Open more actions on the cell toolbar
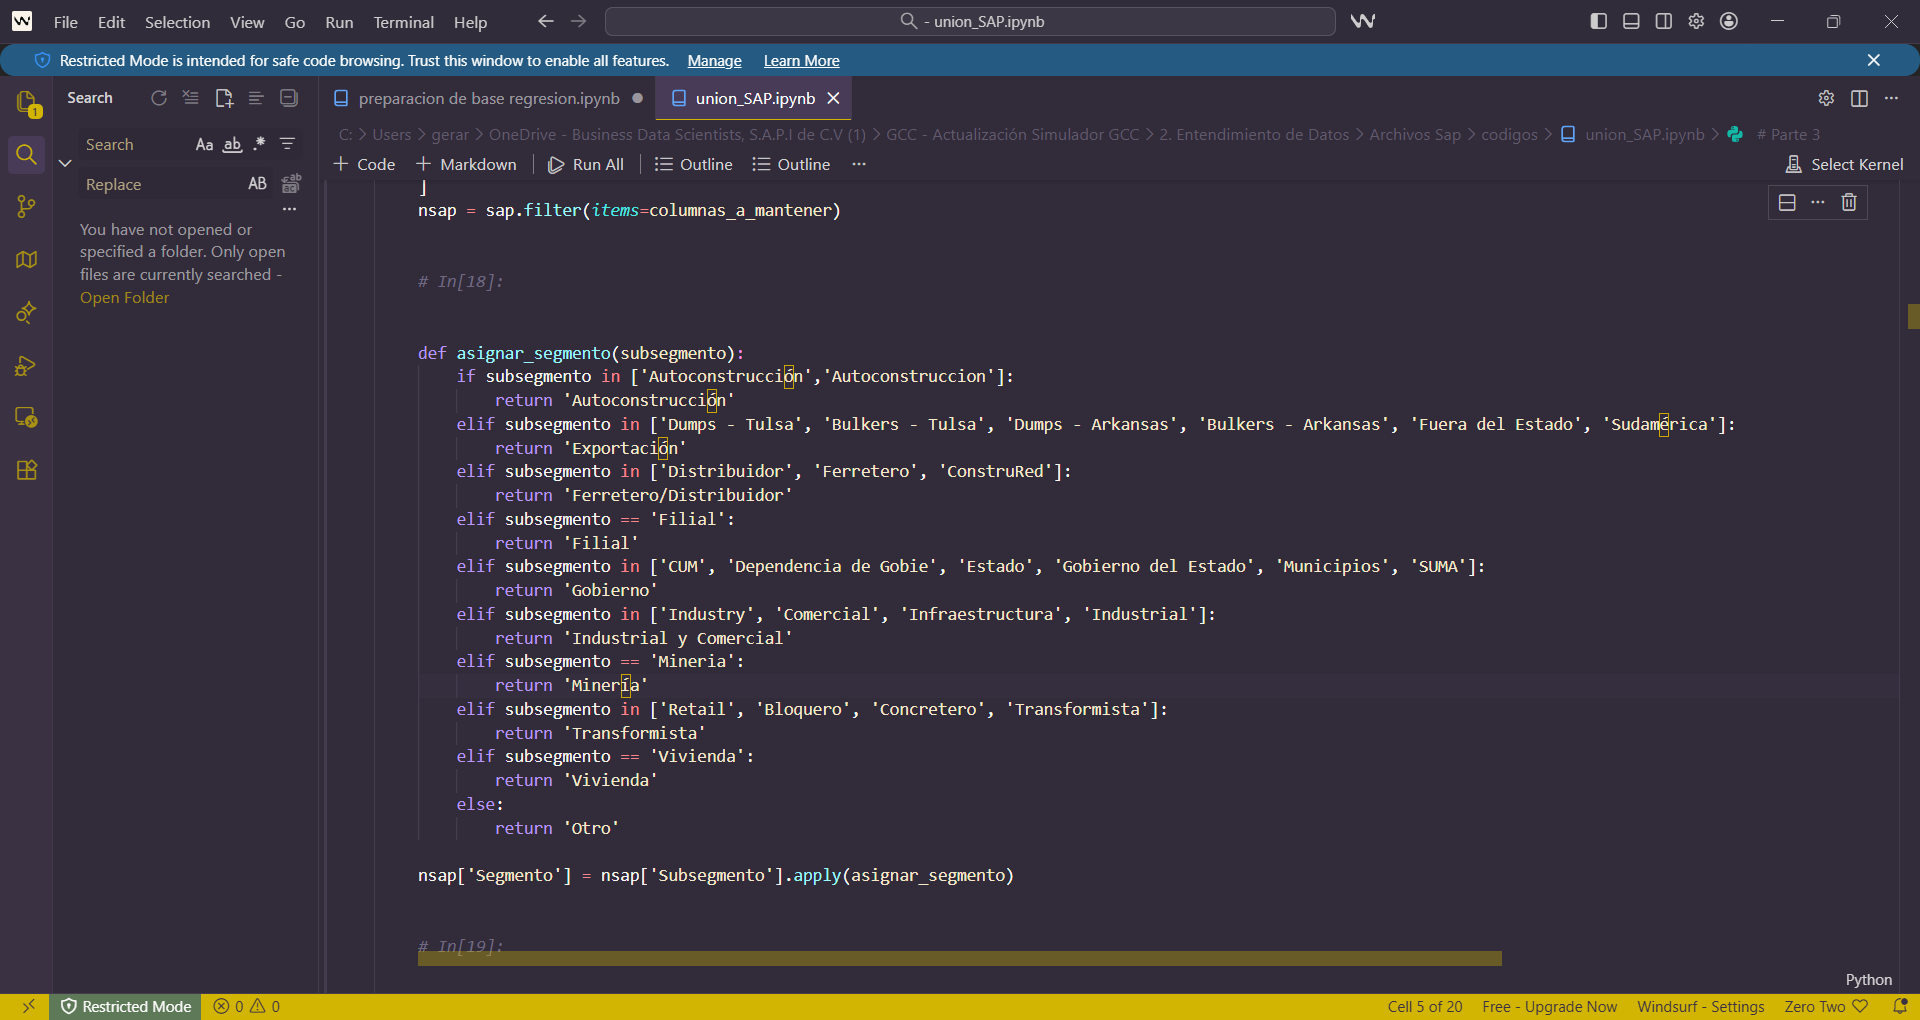This screenshot has width=1920, height=1020. pos(1818,202)
